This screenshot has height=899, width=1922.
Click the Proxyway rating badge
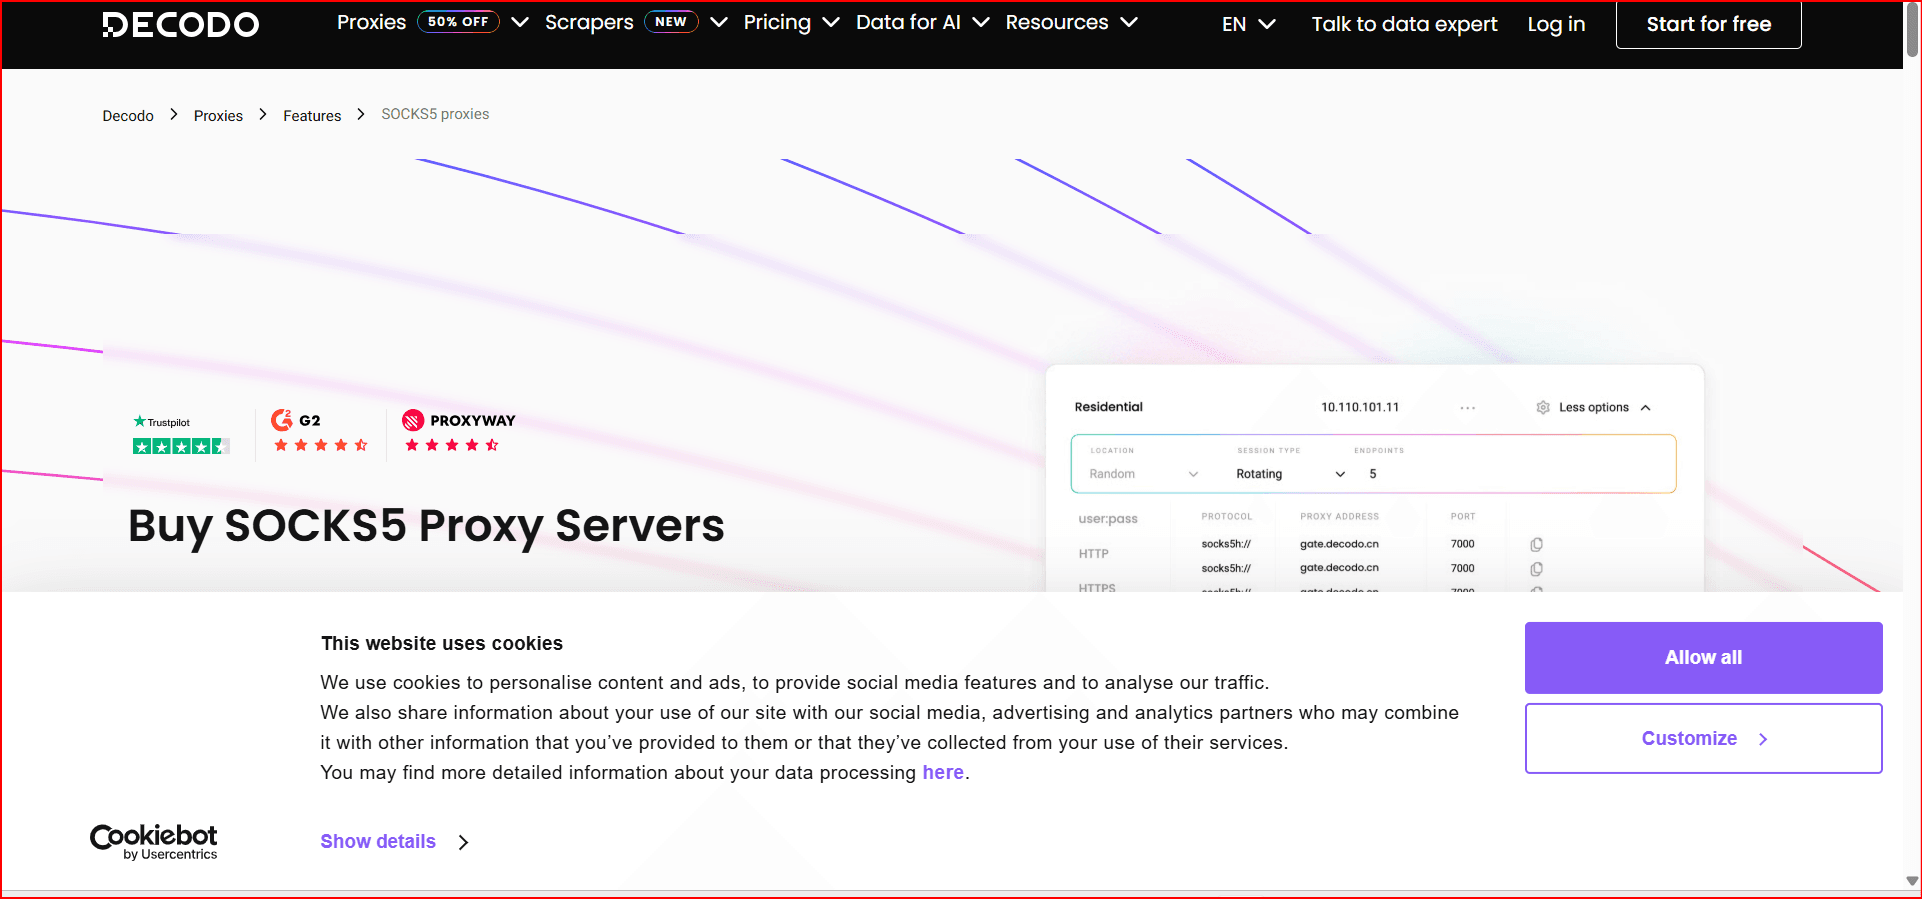tap(457, 432)
